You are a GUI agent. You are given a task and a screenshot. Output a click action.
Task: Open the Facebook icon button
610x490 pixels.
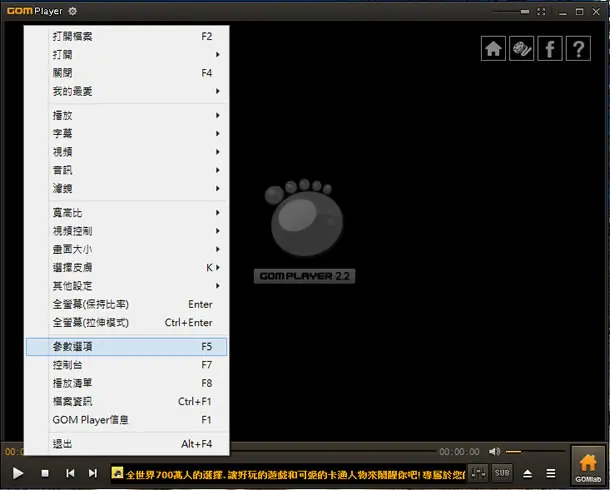pyautogui.click(x=550, y=49)
